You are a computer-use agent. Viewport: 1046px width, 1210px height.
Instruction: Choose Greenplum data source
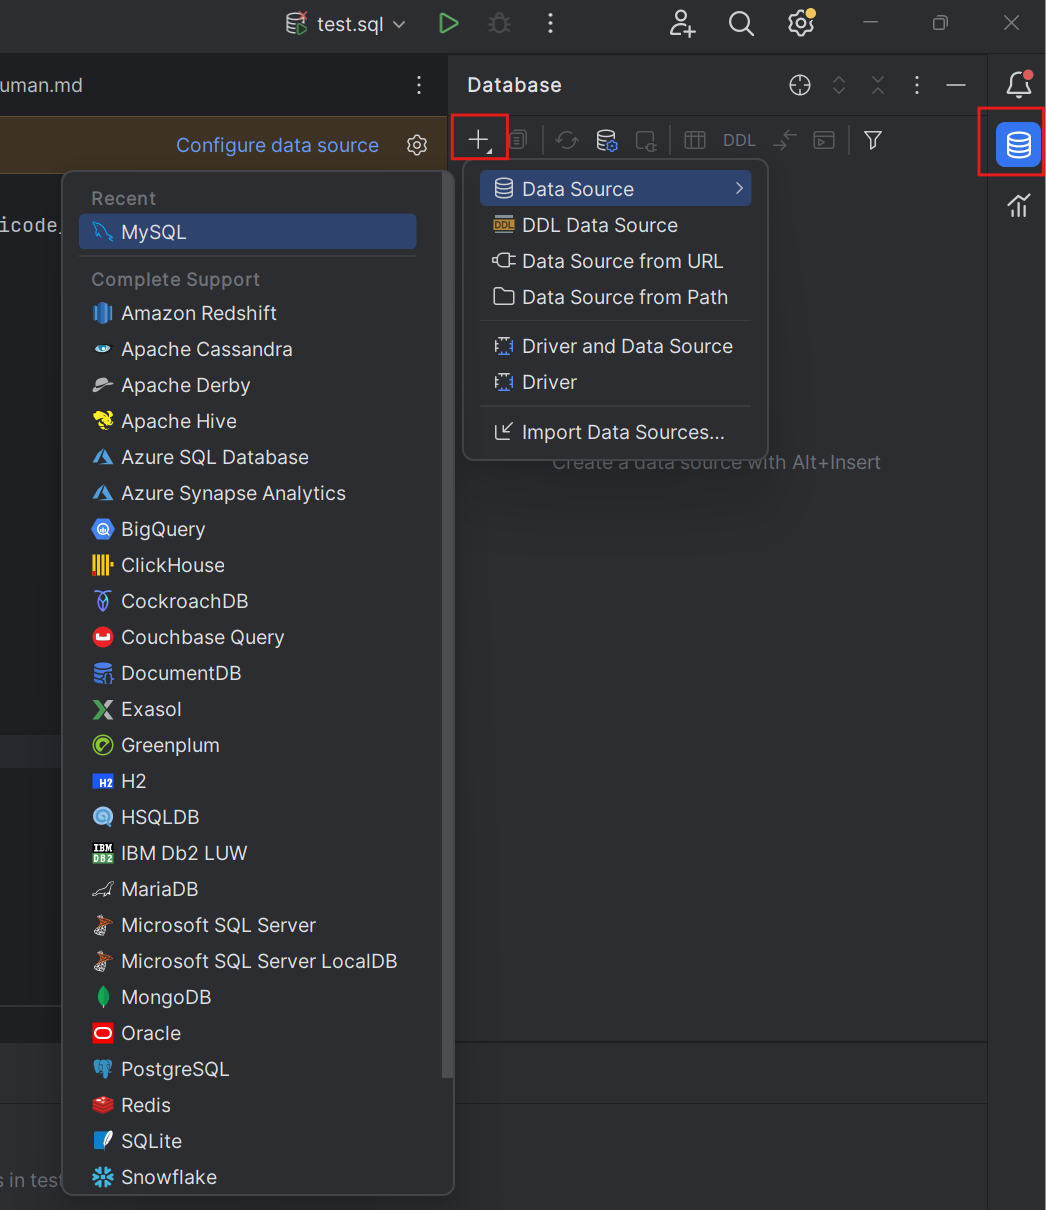coord(248,745)
